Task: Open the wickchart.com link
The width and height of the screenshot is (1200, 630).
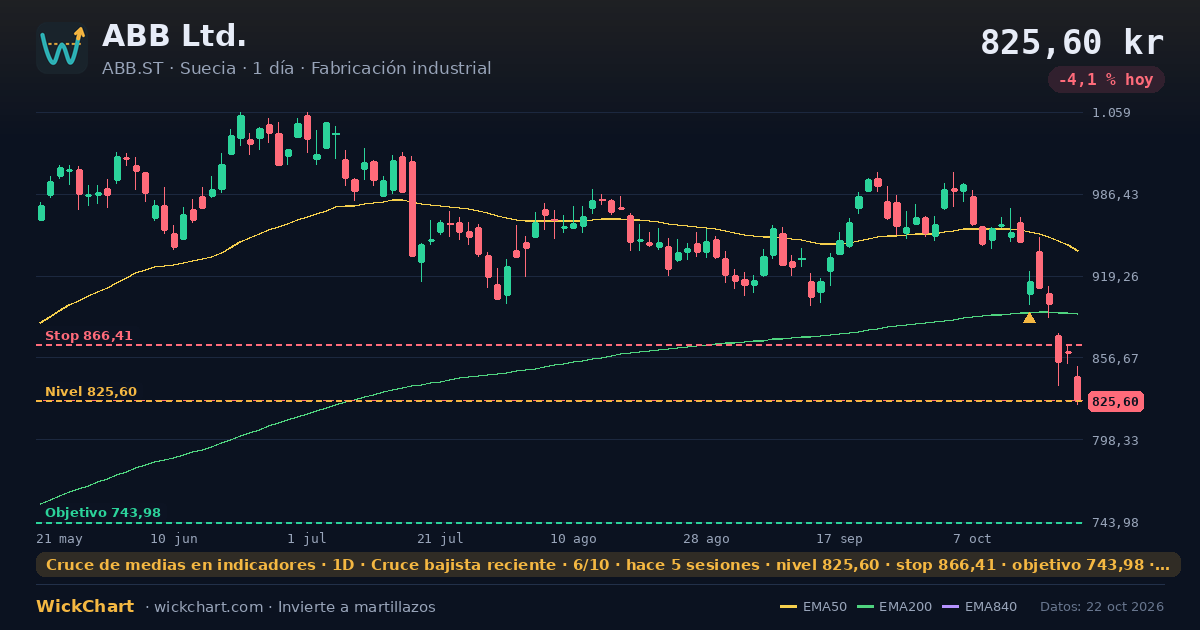Action: click(x=207, y=607)
